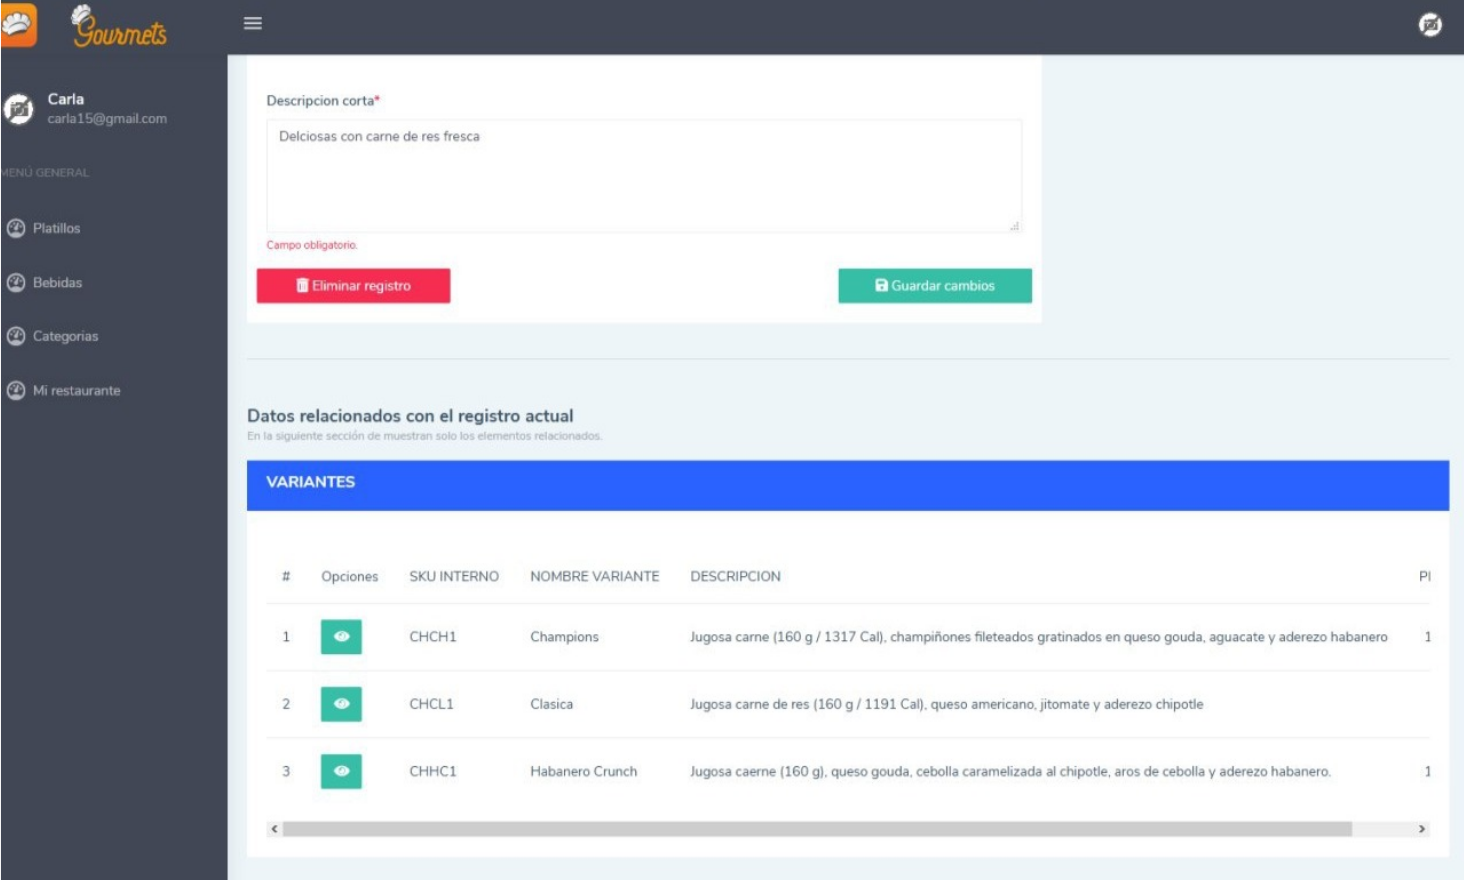
Task: Open Mi restaurante menu item
Action: pos(76,391)
